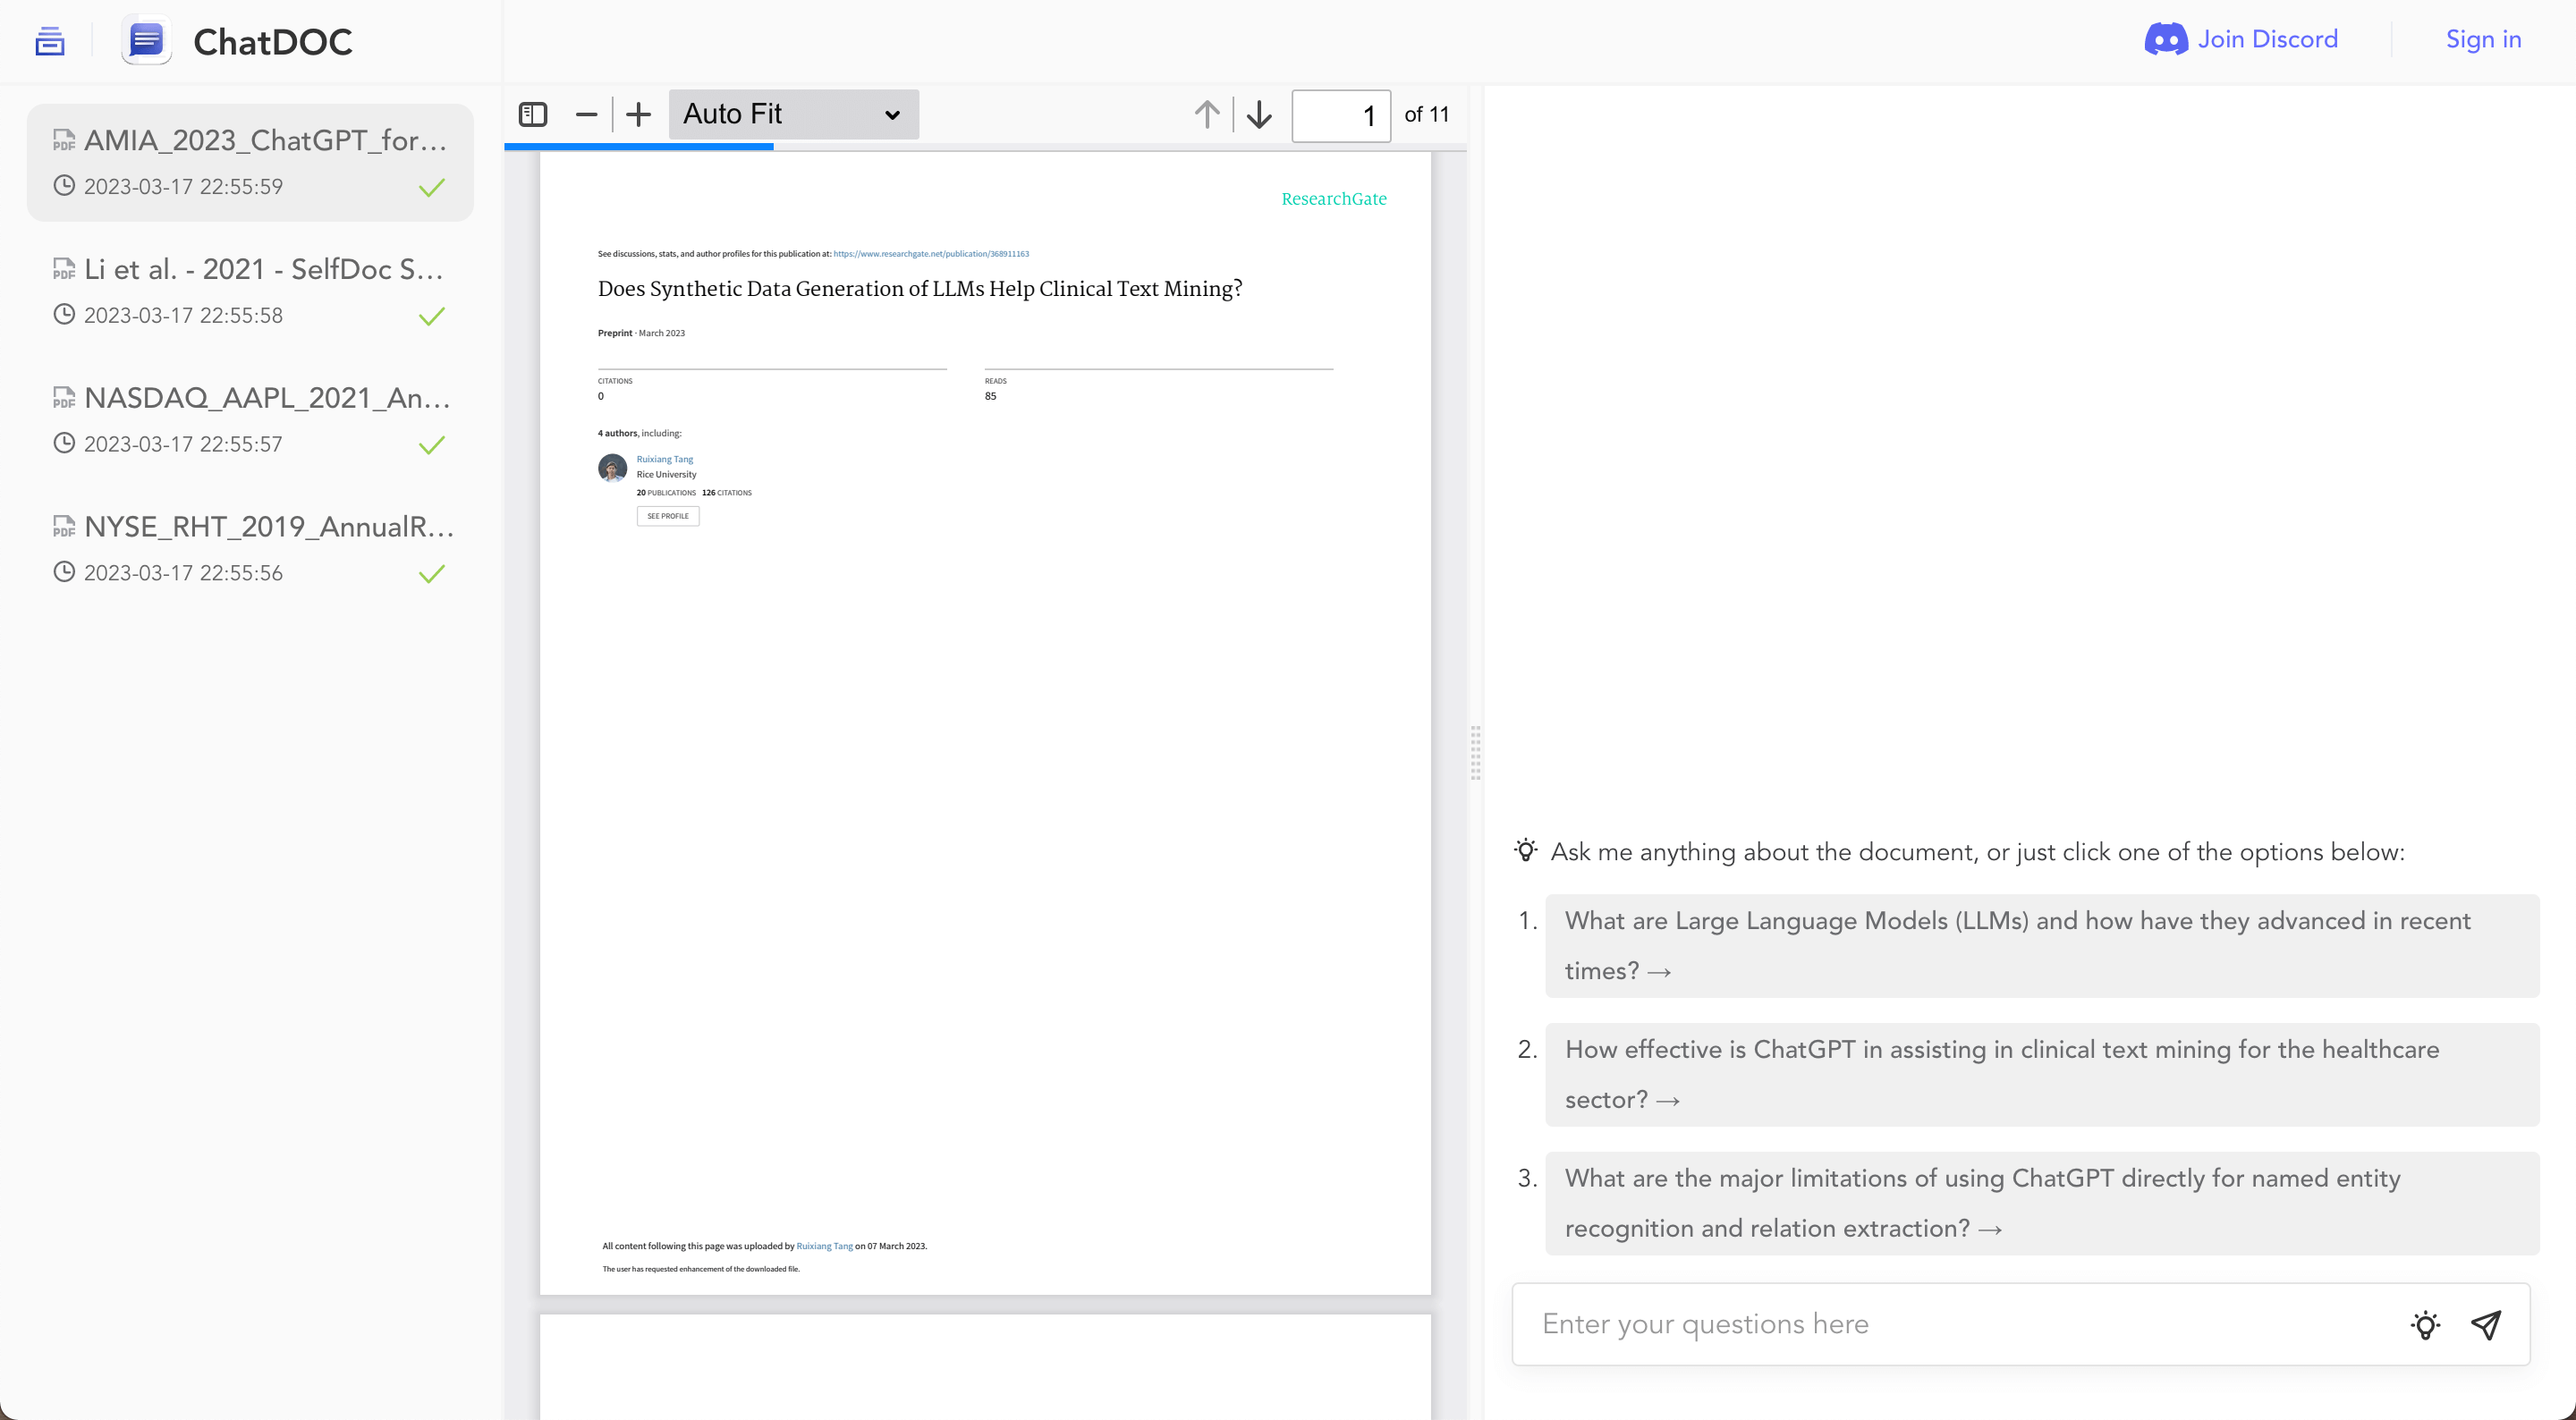
Task: Click the paper title Does Synthetic Data Generation
Action: click(x=920, y=289)
